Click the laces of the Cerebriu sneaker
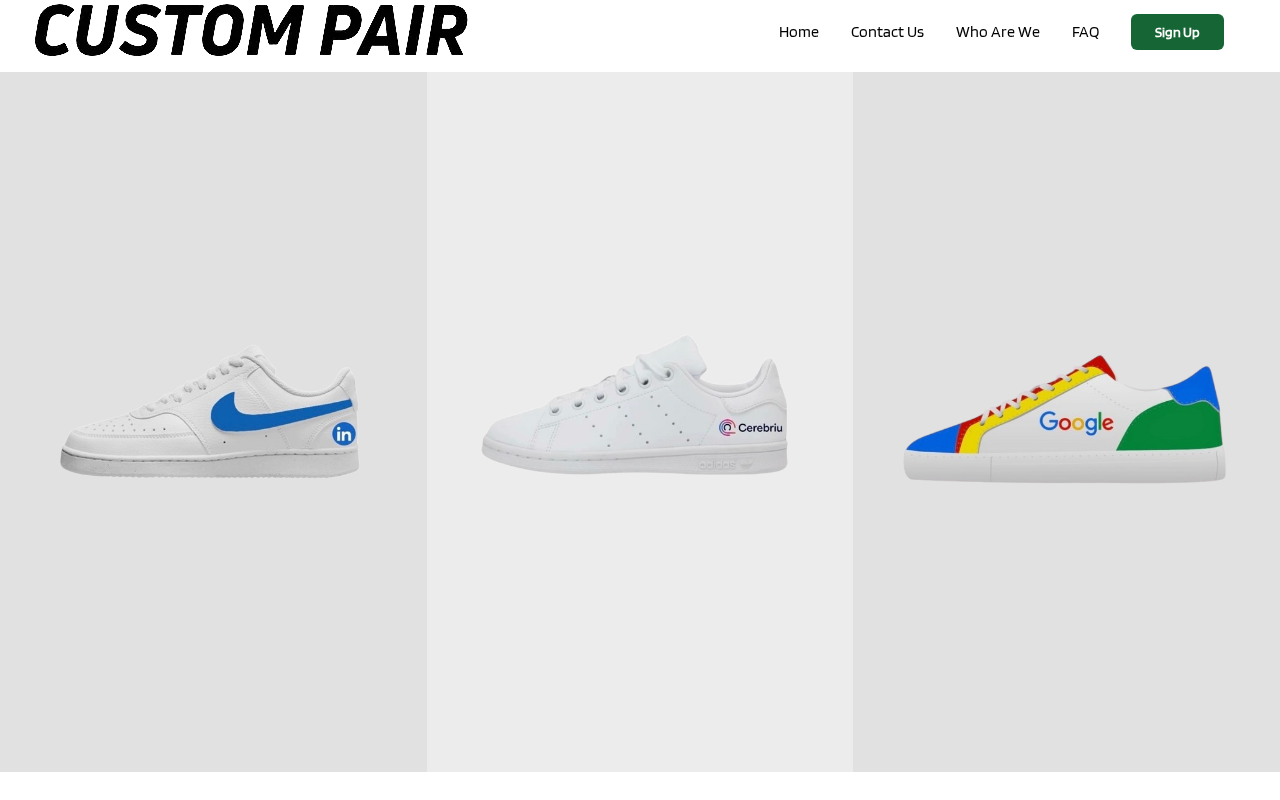The image size is (1280, 800). [x=620, y=385]
